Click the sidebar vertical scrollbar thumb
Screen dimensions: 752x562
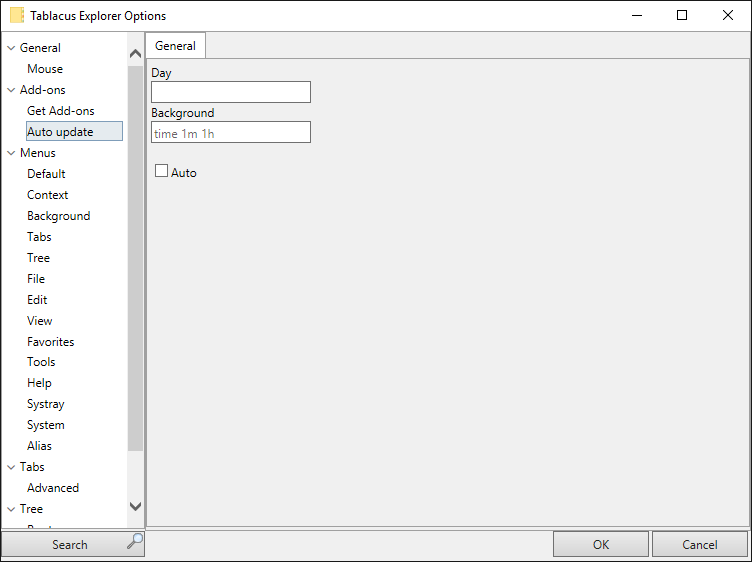click(136, 259)
